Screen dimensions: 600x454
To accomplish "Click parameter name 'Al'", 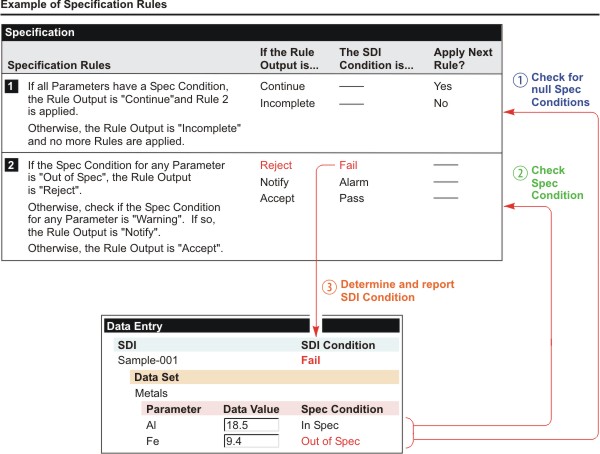I will 151,425.
